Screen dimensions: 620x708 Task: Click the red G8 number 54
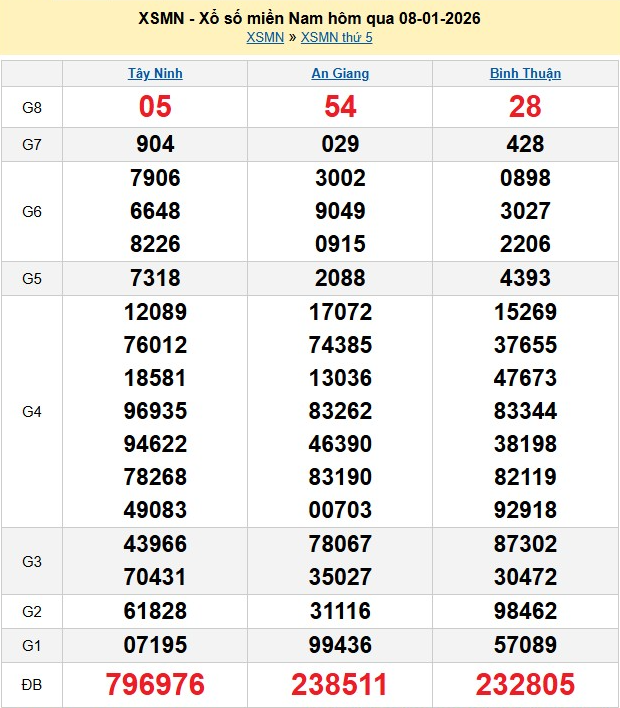[x=340, y=107]
